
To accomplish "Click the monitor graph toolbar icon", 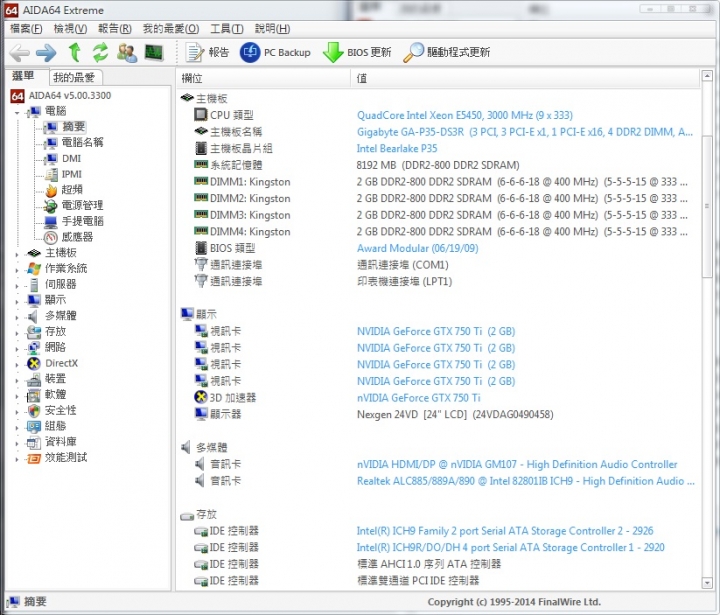I will click(x=153, y=52).
